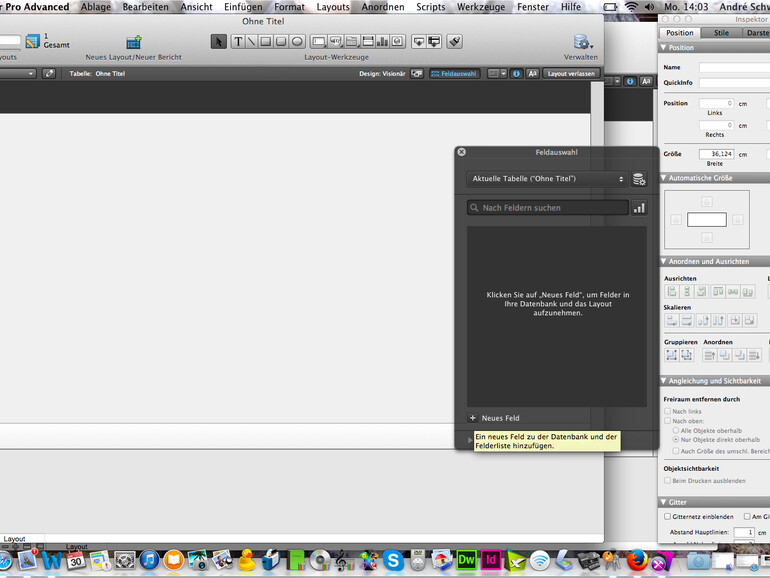Image resolution: width=770 pixels, height=578 pixels.
Task: Click Neues Feld button
Action: [495, 418]
